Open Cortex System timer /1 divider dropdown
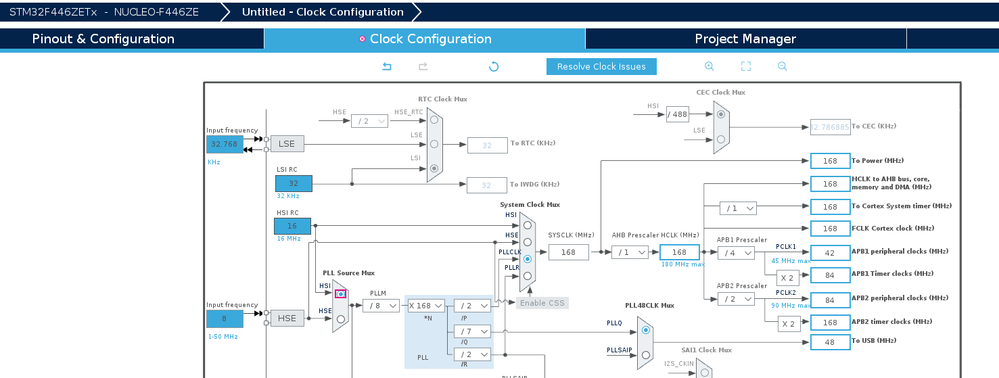This screenshot has height=378, width=999. 738,208
